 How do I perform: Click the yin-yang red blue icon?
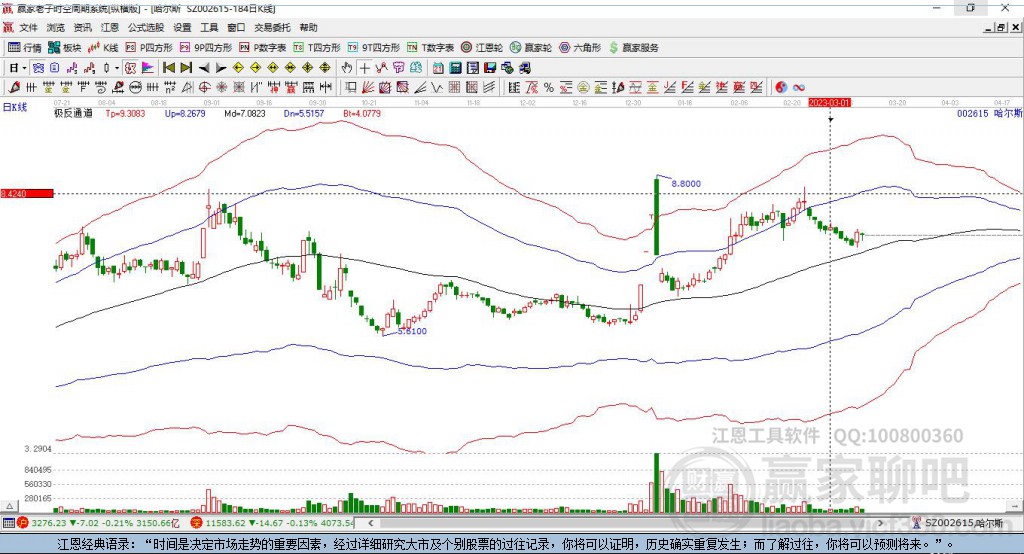(x=782, y=87)
